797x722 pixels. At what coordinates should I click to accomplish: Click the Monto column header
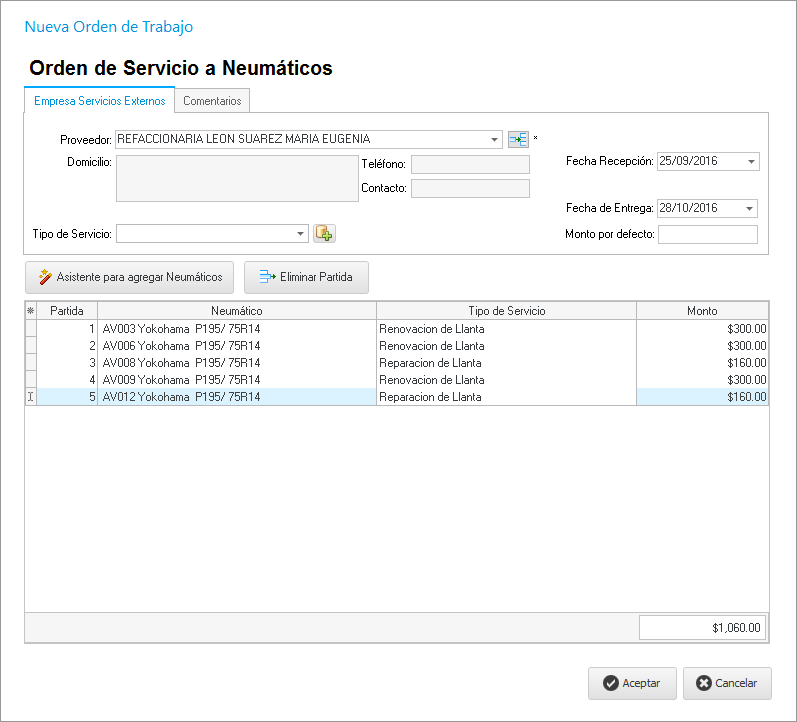pyautogui.click(x=702, y=311)
